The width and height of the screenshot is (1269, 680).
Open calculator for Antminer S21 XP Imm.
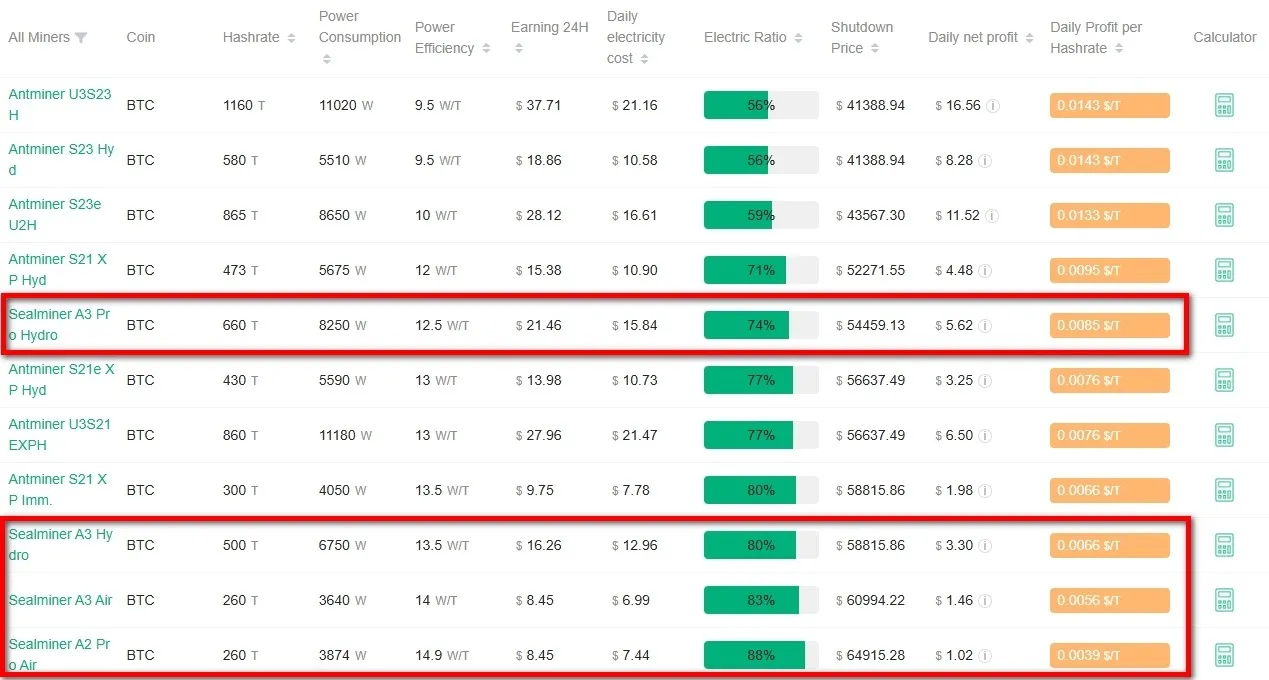[1223, 490]
